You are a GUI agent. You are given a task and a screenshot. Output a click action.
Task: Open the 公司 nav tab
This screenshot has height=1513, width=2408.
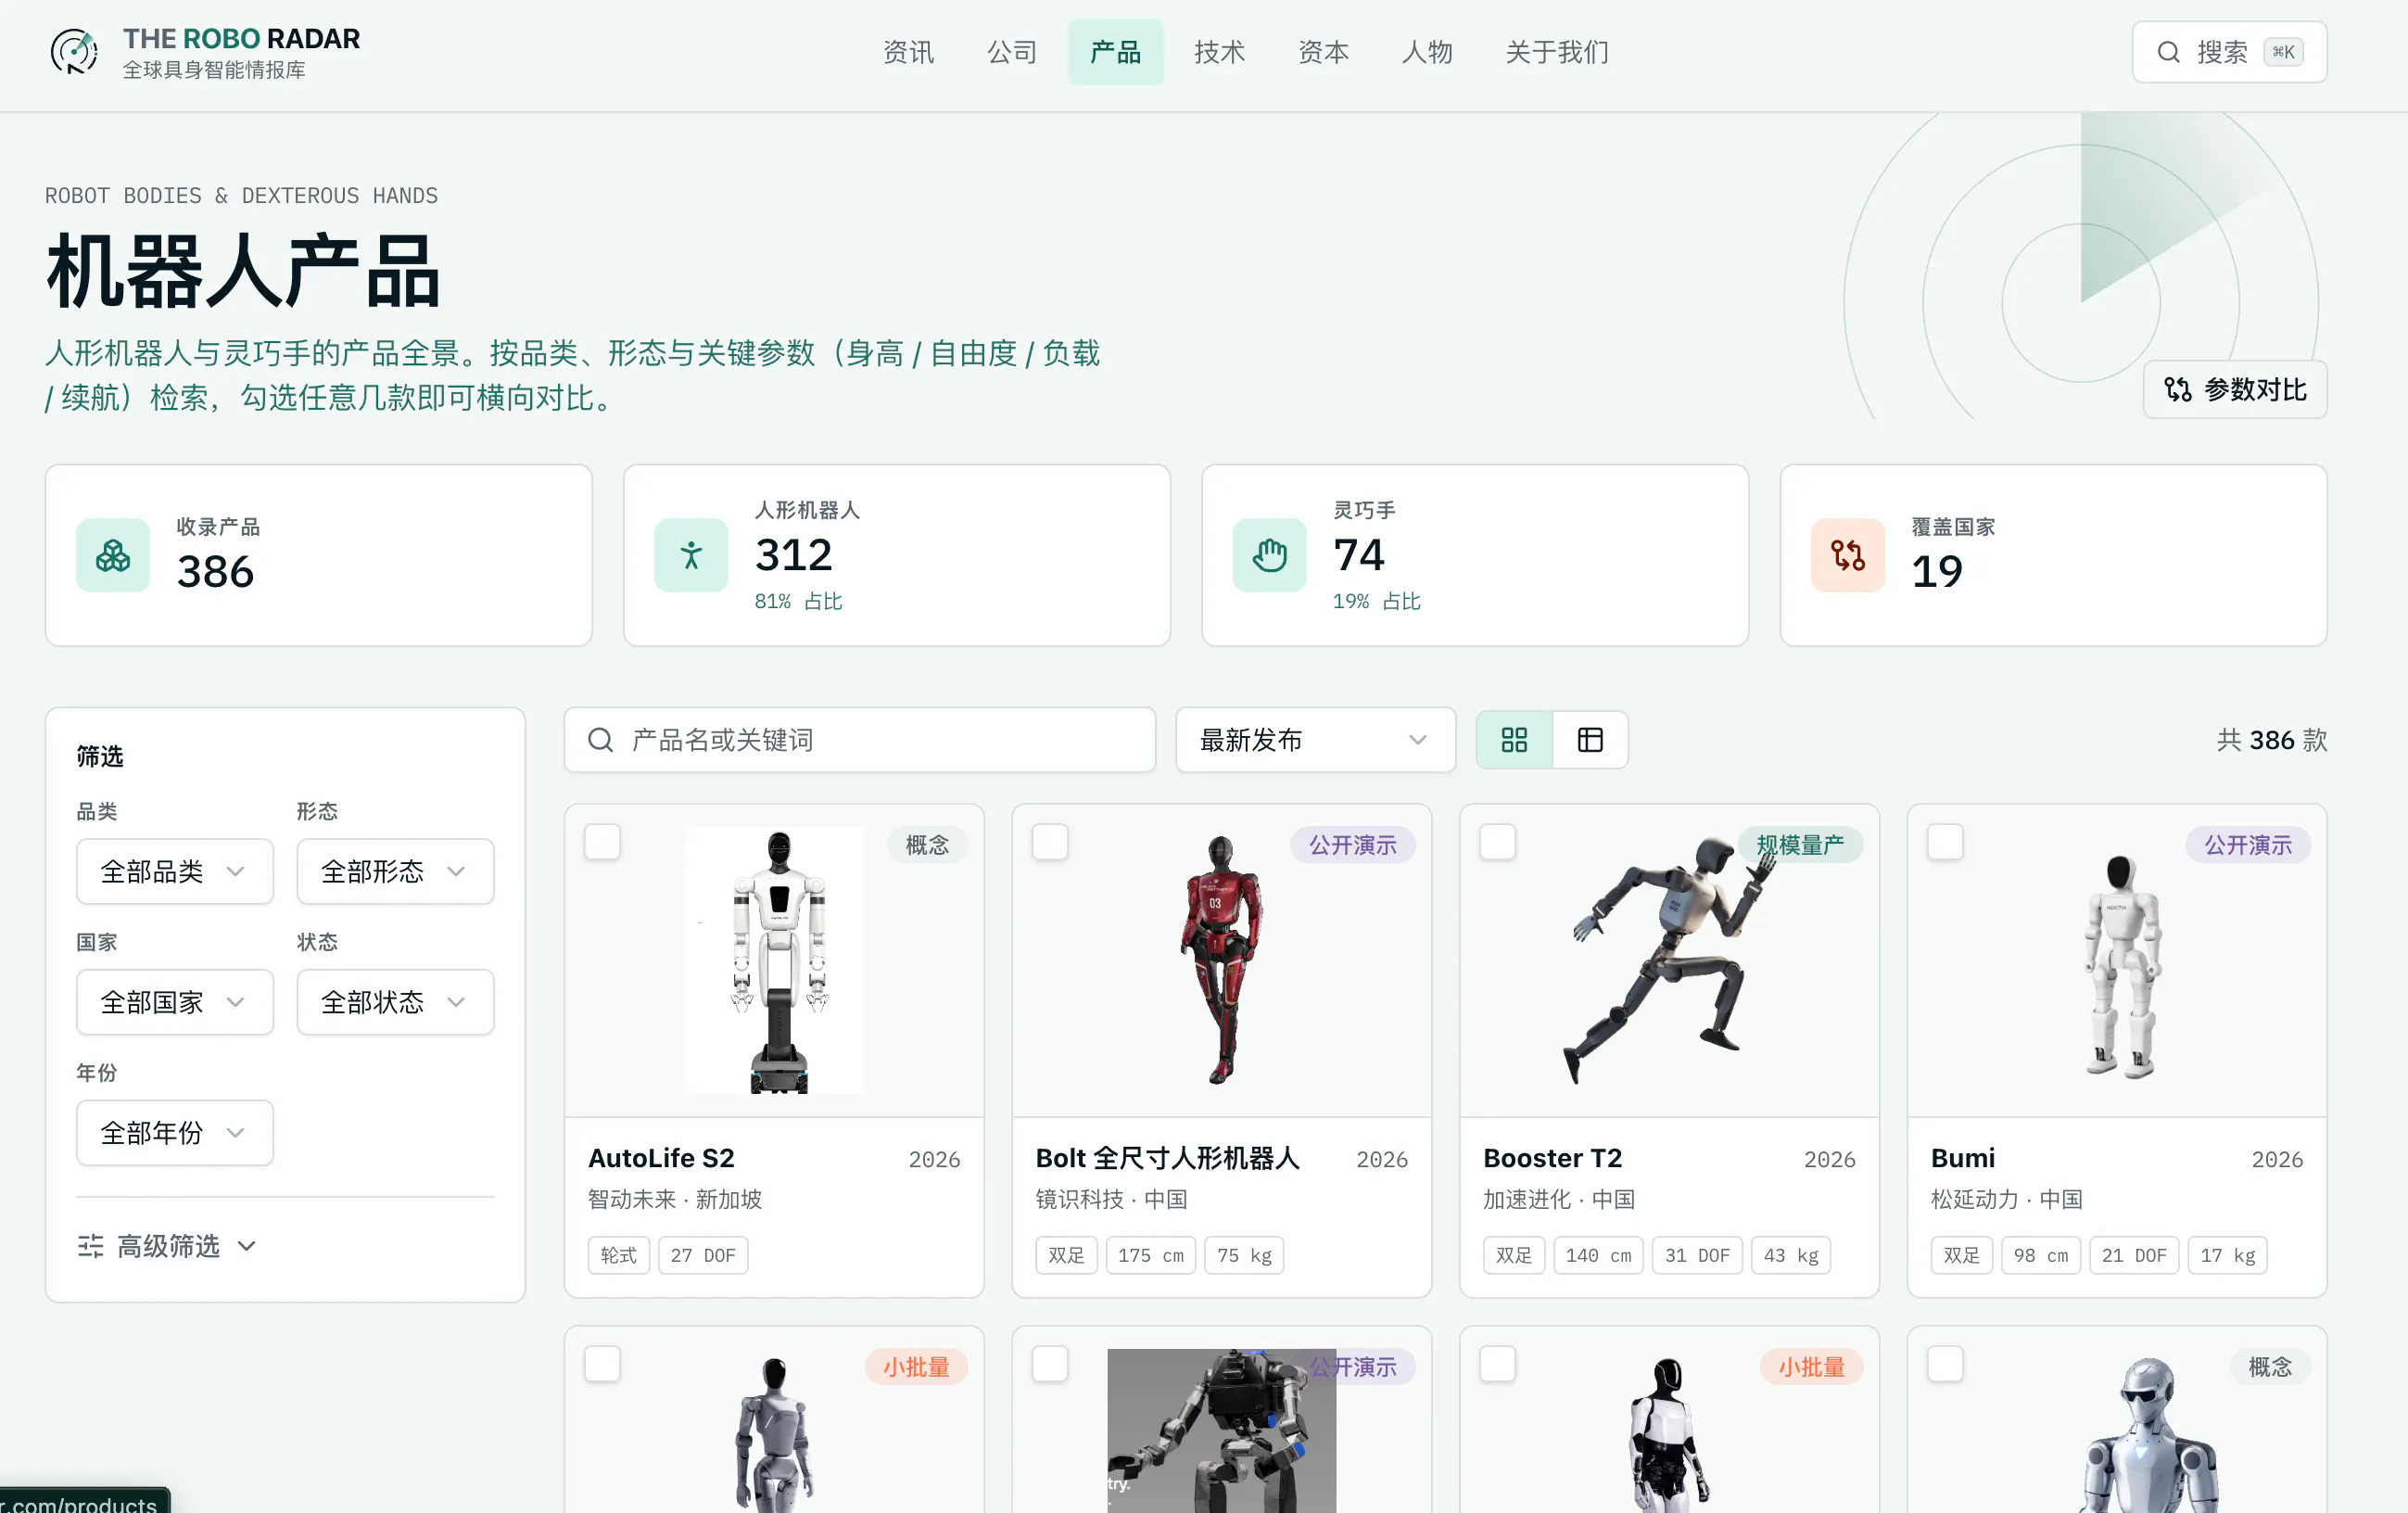point(1012,52)
